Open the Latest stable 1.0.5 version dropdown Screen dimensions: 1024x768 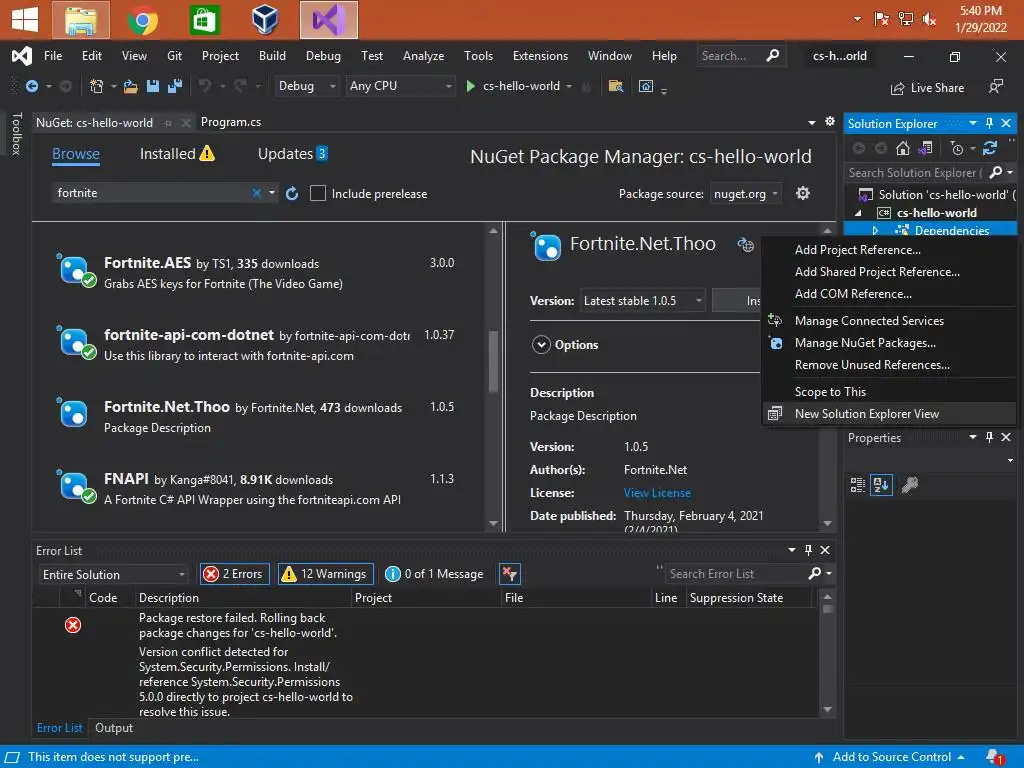(643, 301)
